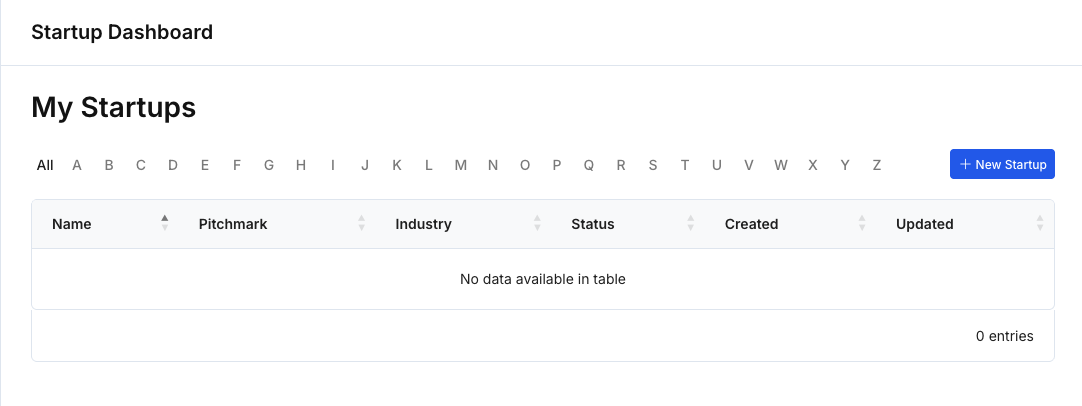Create a new startup with New Startup button

1002,165
